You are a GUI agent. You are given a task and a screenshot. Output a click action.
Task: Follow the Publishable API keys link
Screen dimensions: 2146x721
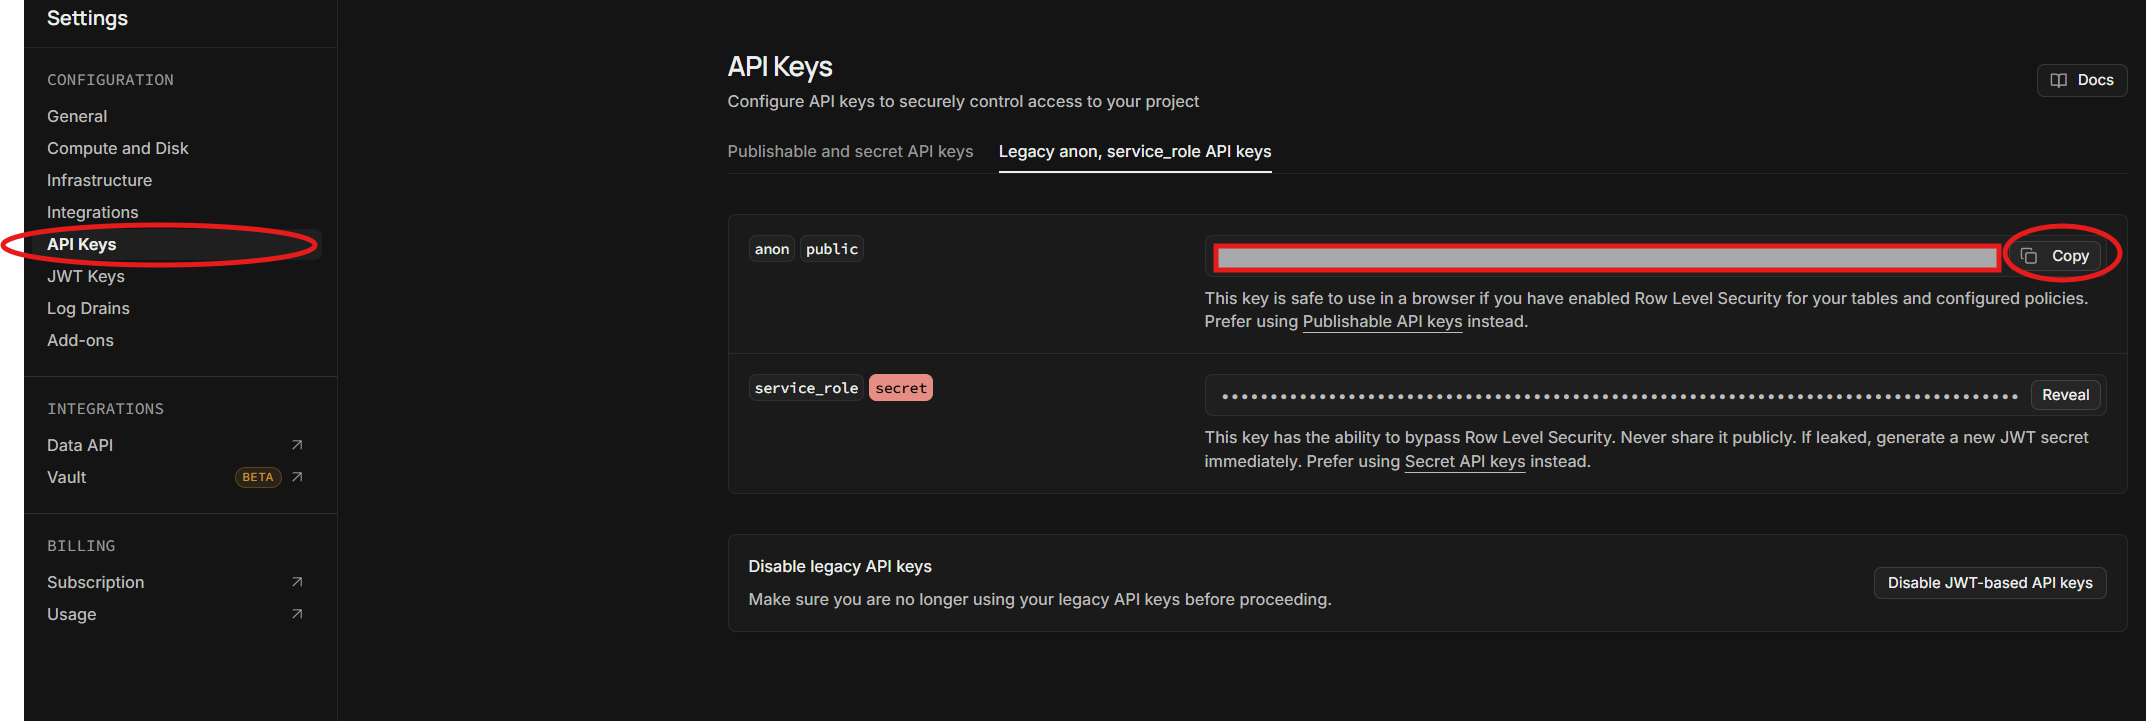(x=1382, y=321)
